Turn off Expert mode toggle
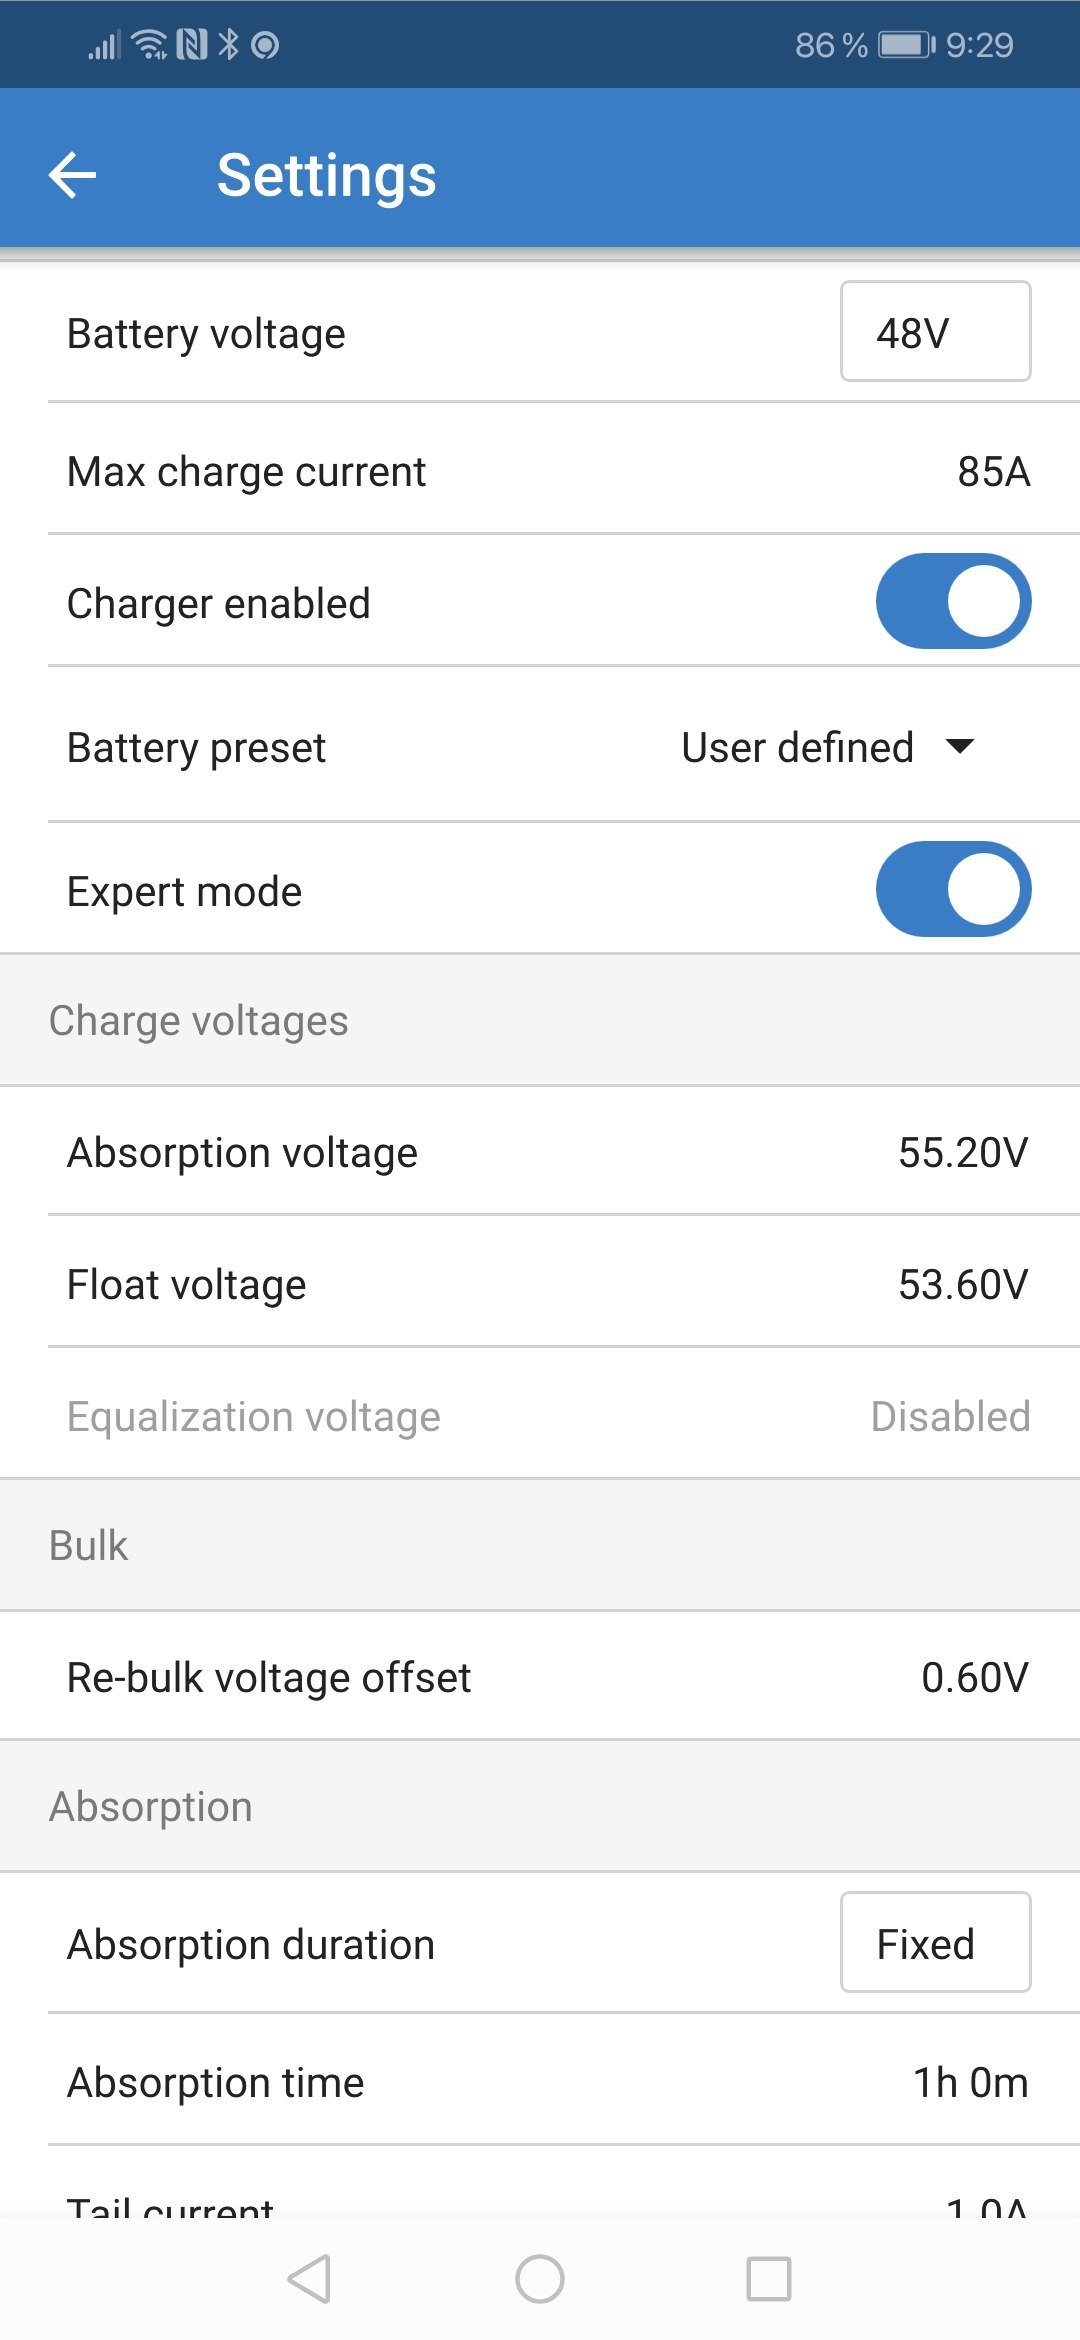This screenshot has width=1080, height=2340. tap(953, 889)
